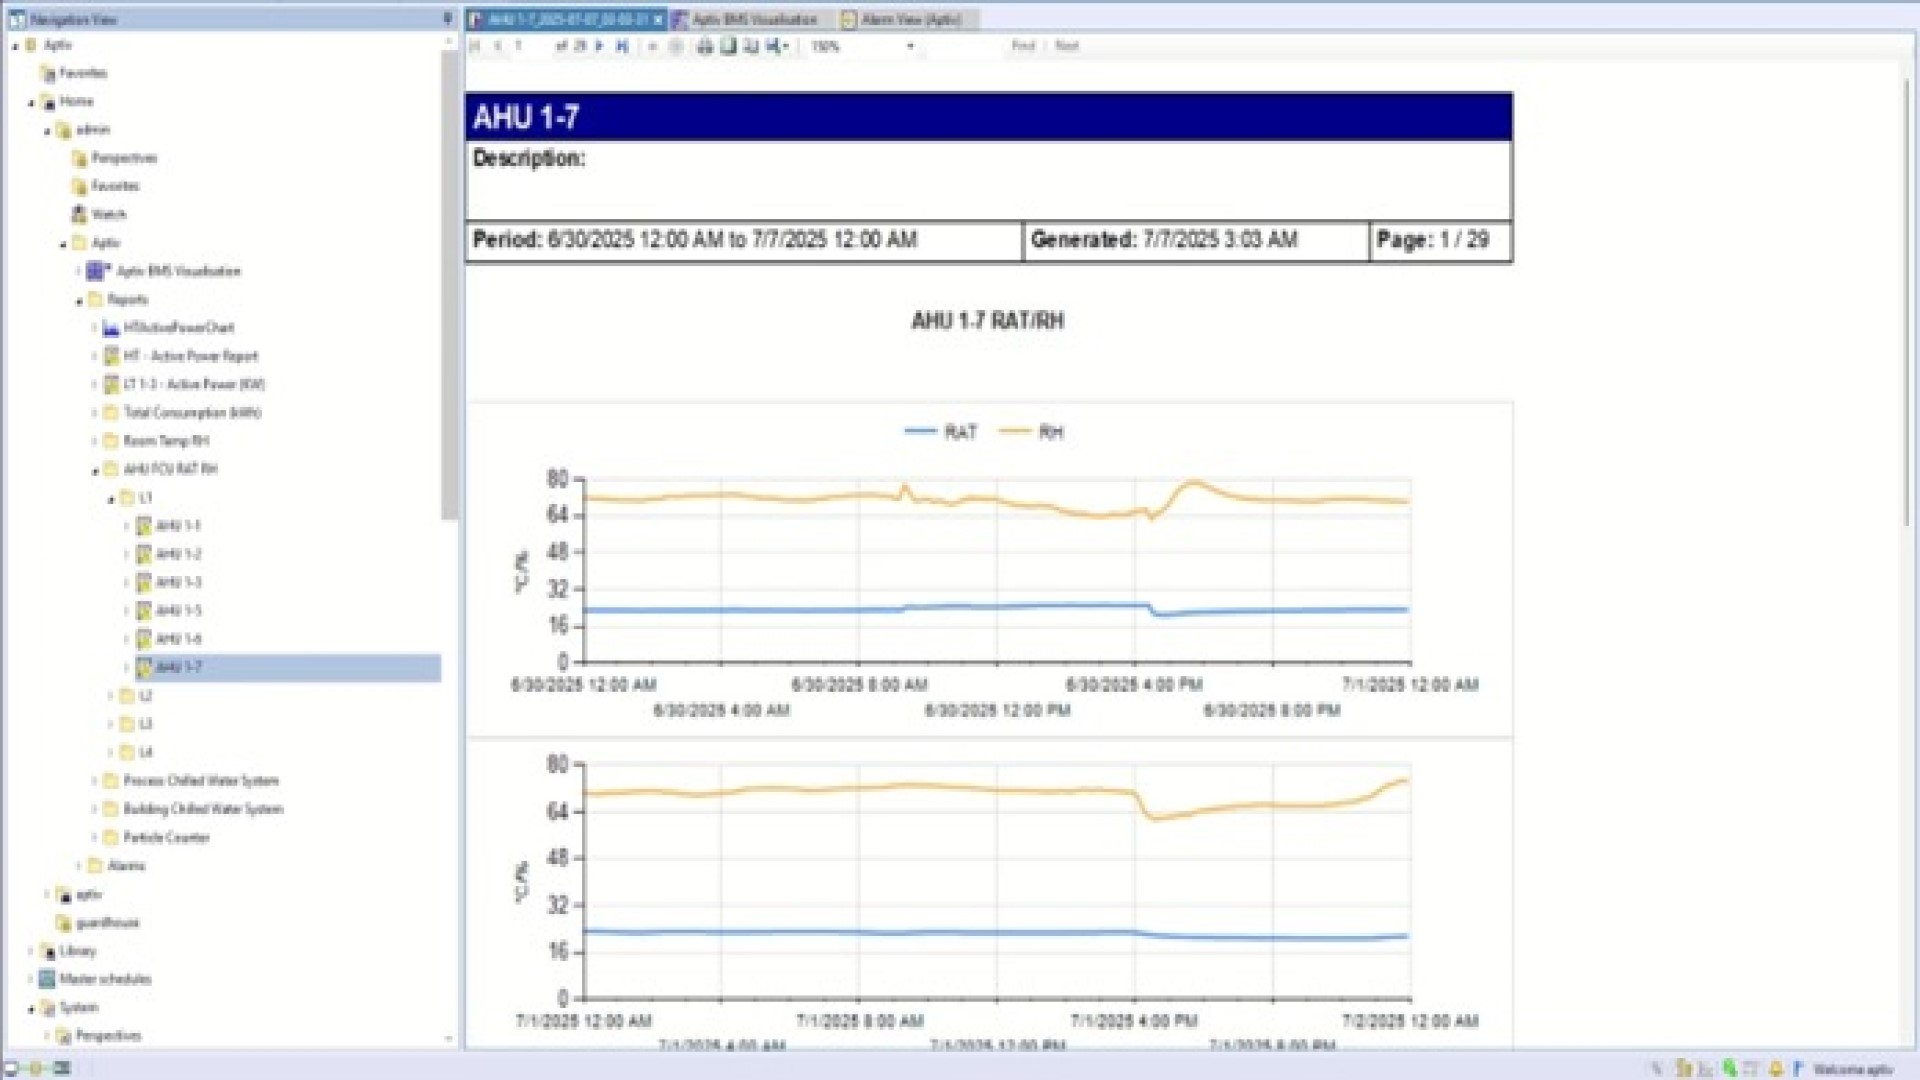Open the 150% zoom dropdown
The image size is (1920, 1080).
[x=910, y=46]
